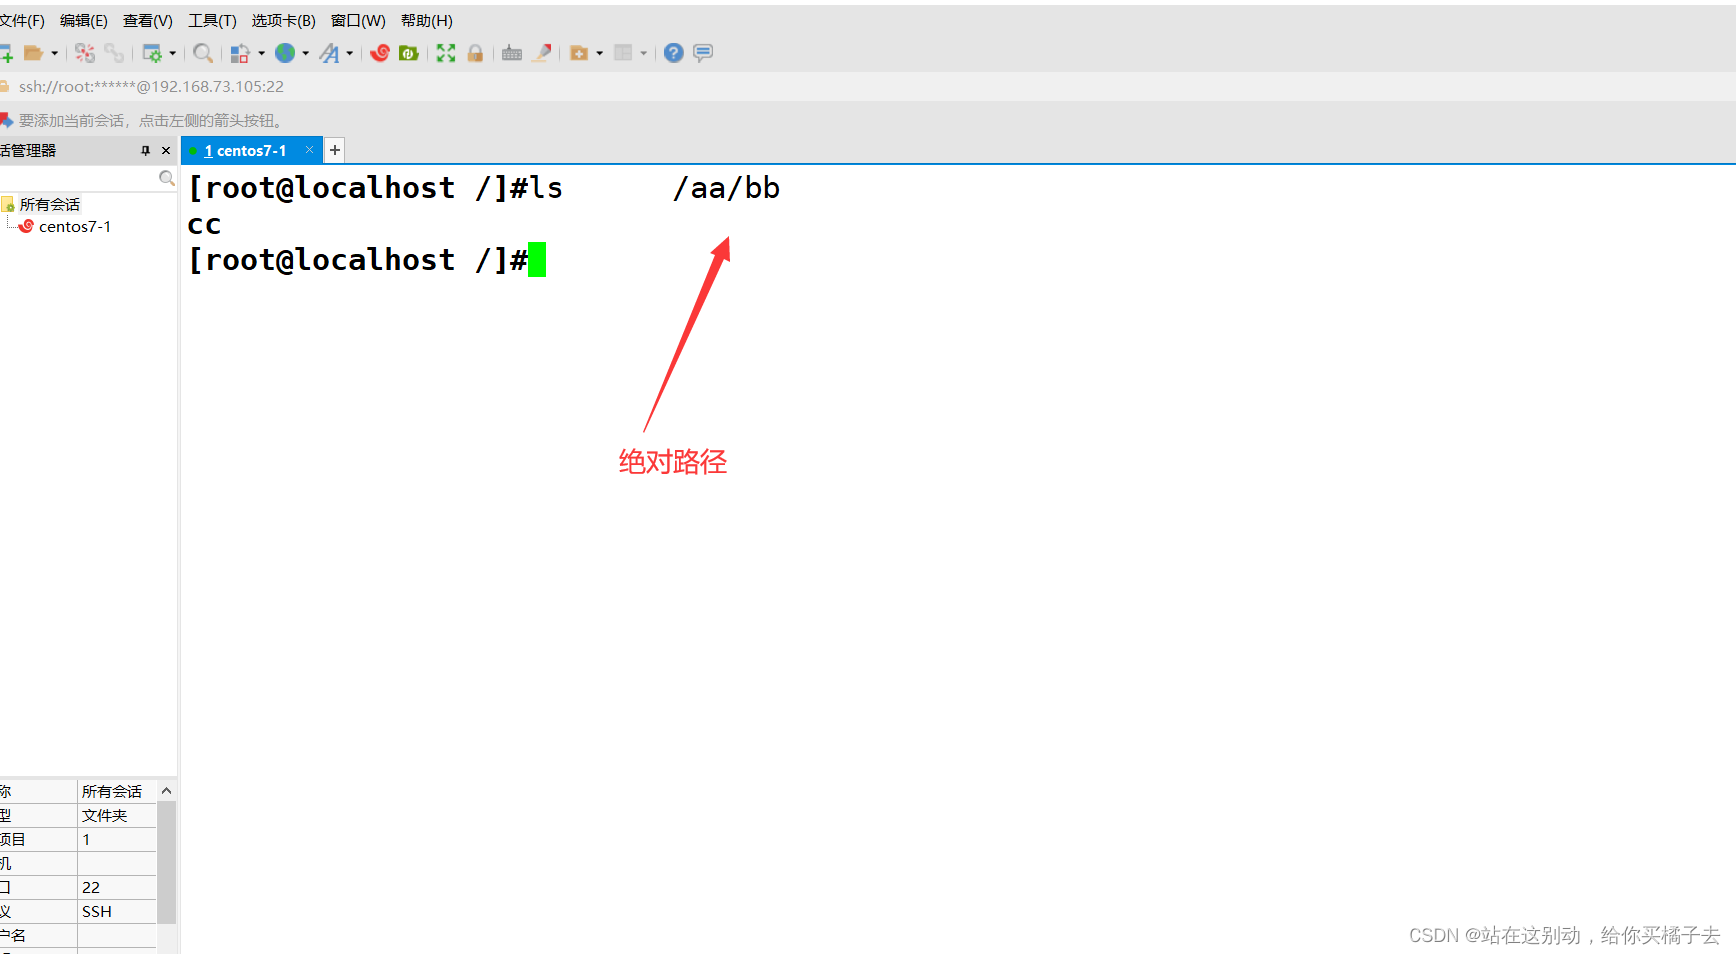This screenshot has height=954, width=1736.
Task: Open a new session window
Action: click(8, 52)
